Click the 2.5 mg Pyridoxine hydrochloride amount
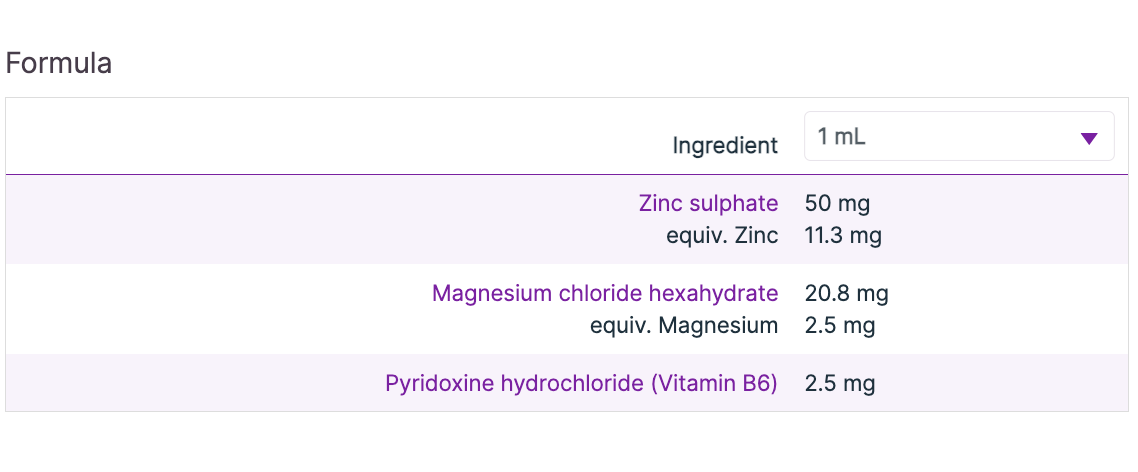Image resolution: width=1138 pixels, height=472 pixels. pos(840,384)
